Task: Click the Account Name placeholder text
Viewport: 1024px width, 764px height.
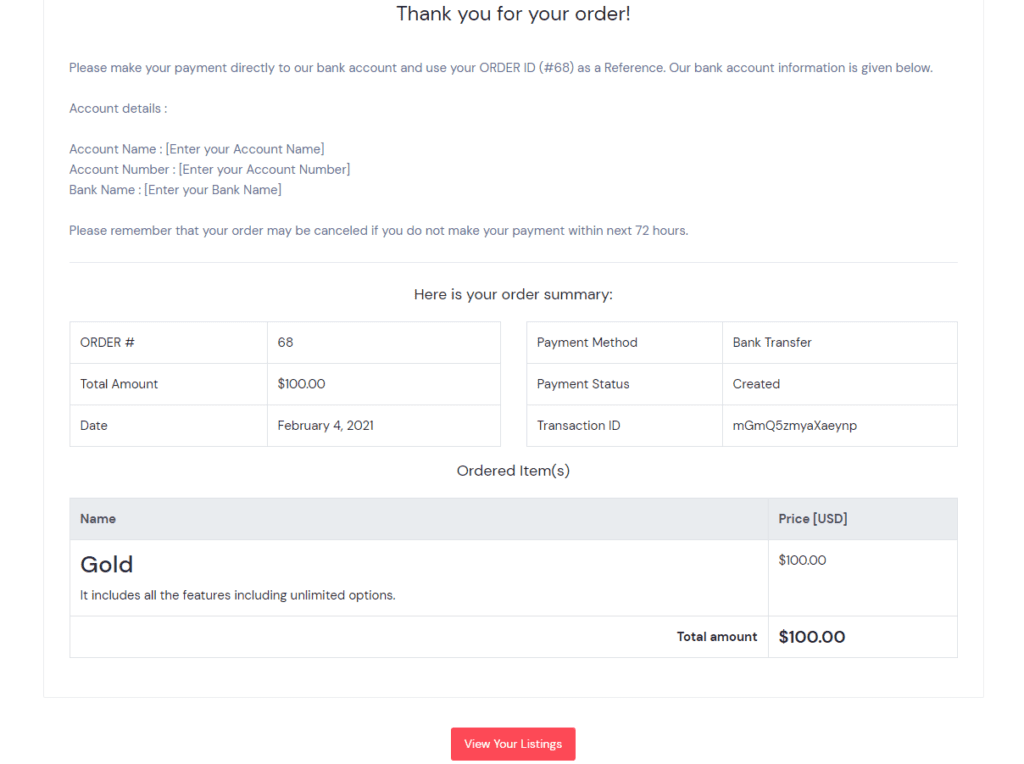Action: [x=245, y=149]
